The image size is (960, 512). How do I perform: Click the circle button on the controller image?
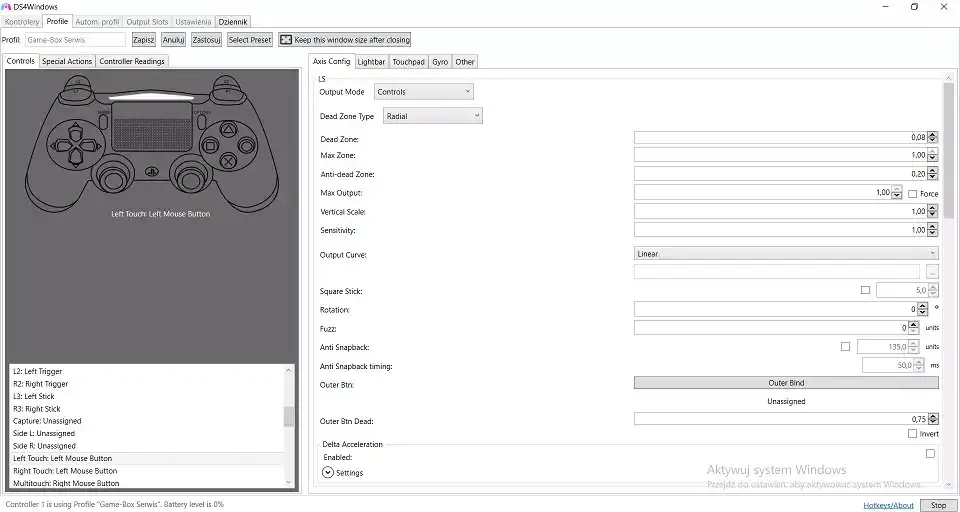246,146
